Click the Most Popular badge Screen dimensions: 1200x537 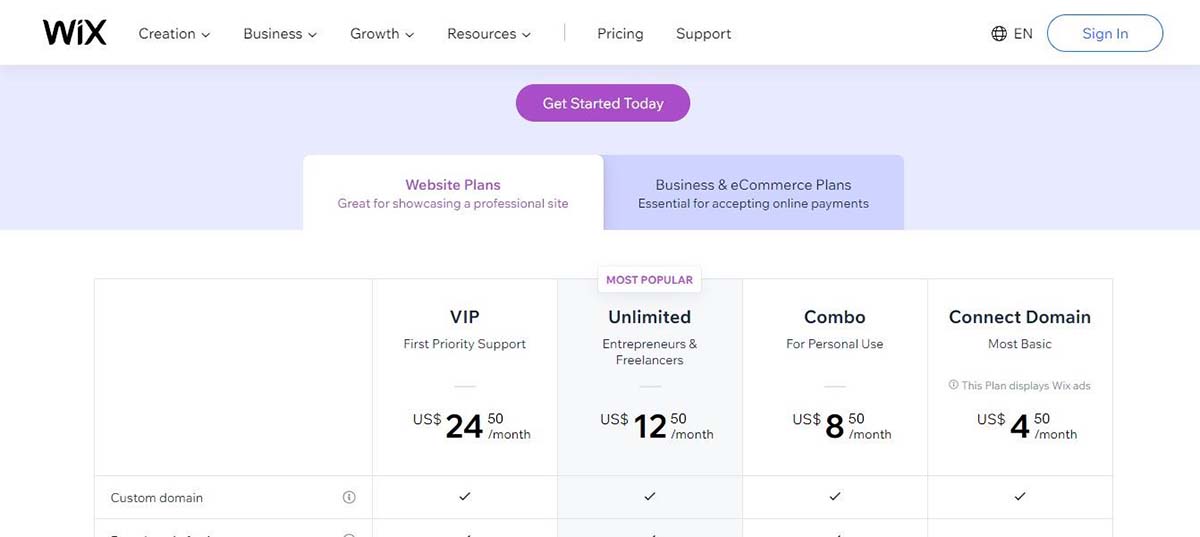[x=649, y=280]
